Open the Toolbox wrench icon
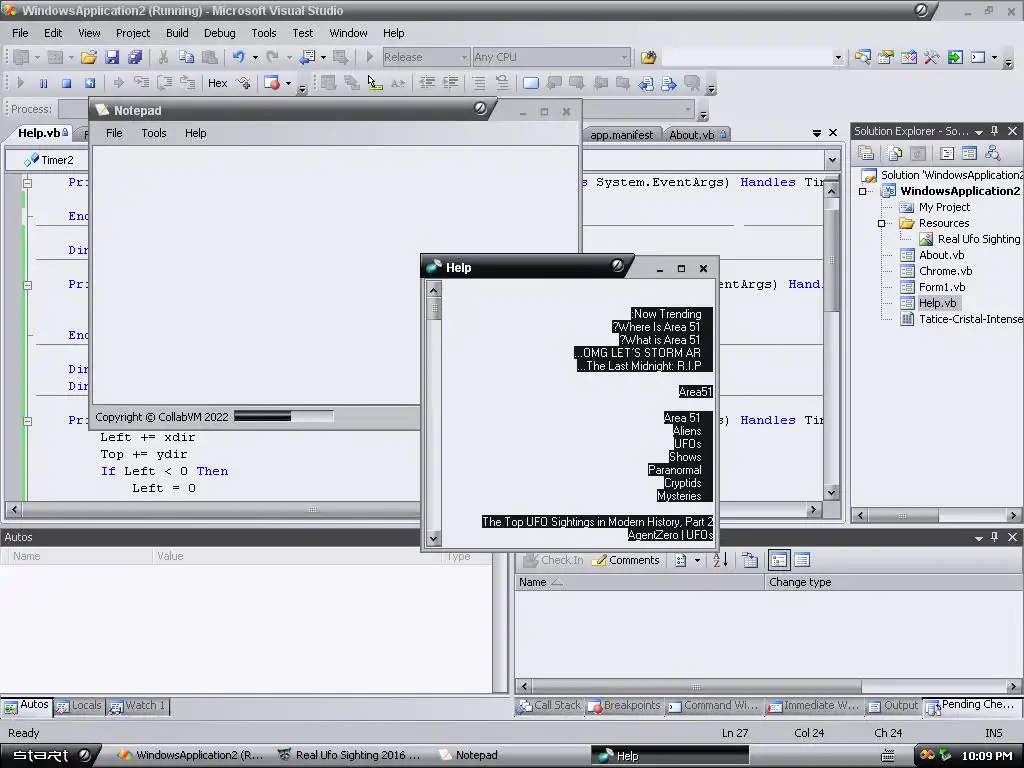Image resolution: width=1024 pixels, height=768 pixels. tap(932, 57)
